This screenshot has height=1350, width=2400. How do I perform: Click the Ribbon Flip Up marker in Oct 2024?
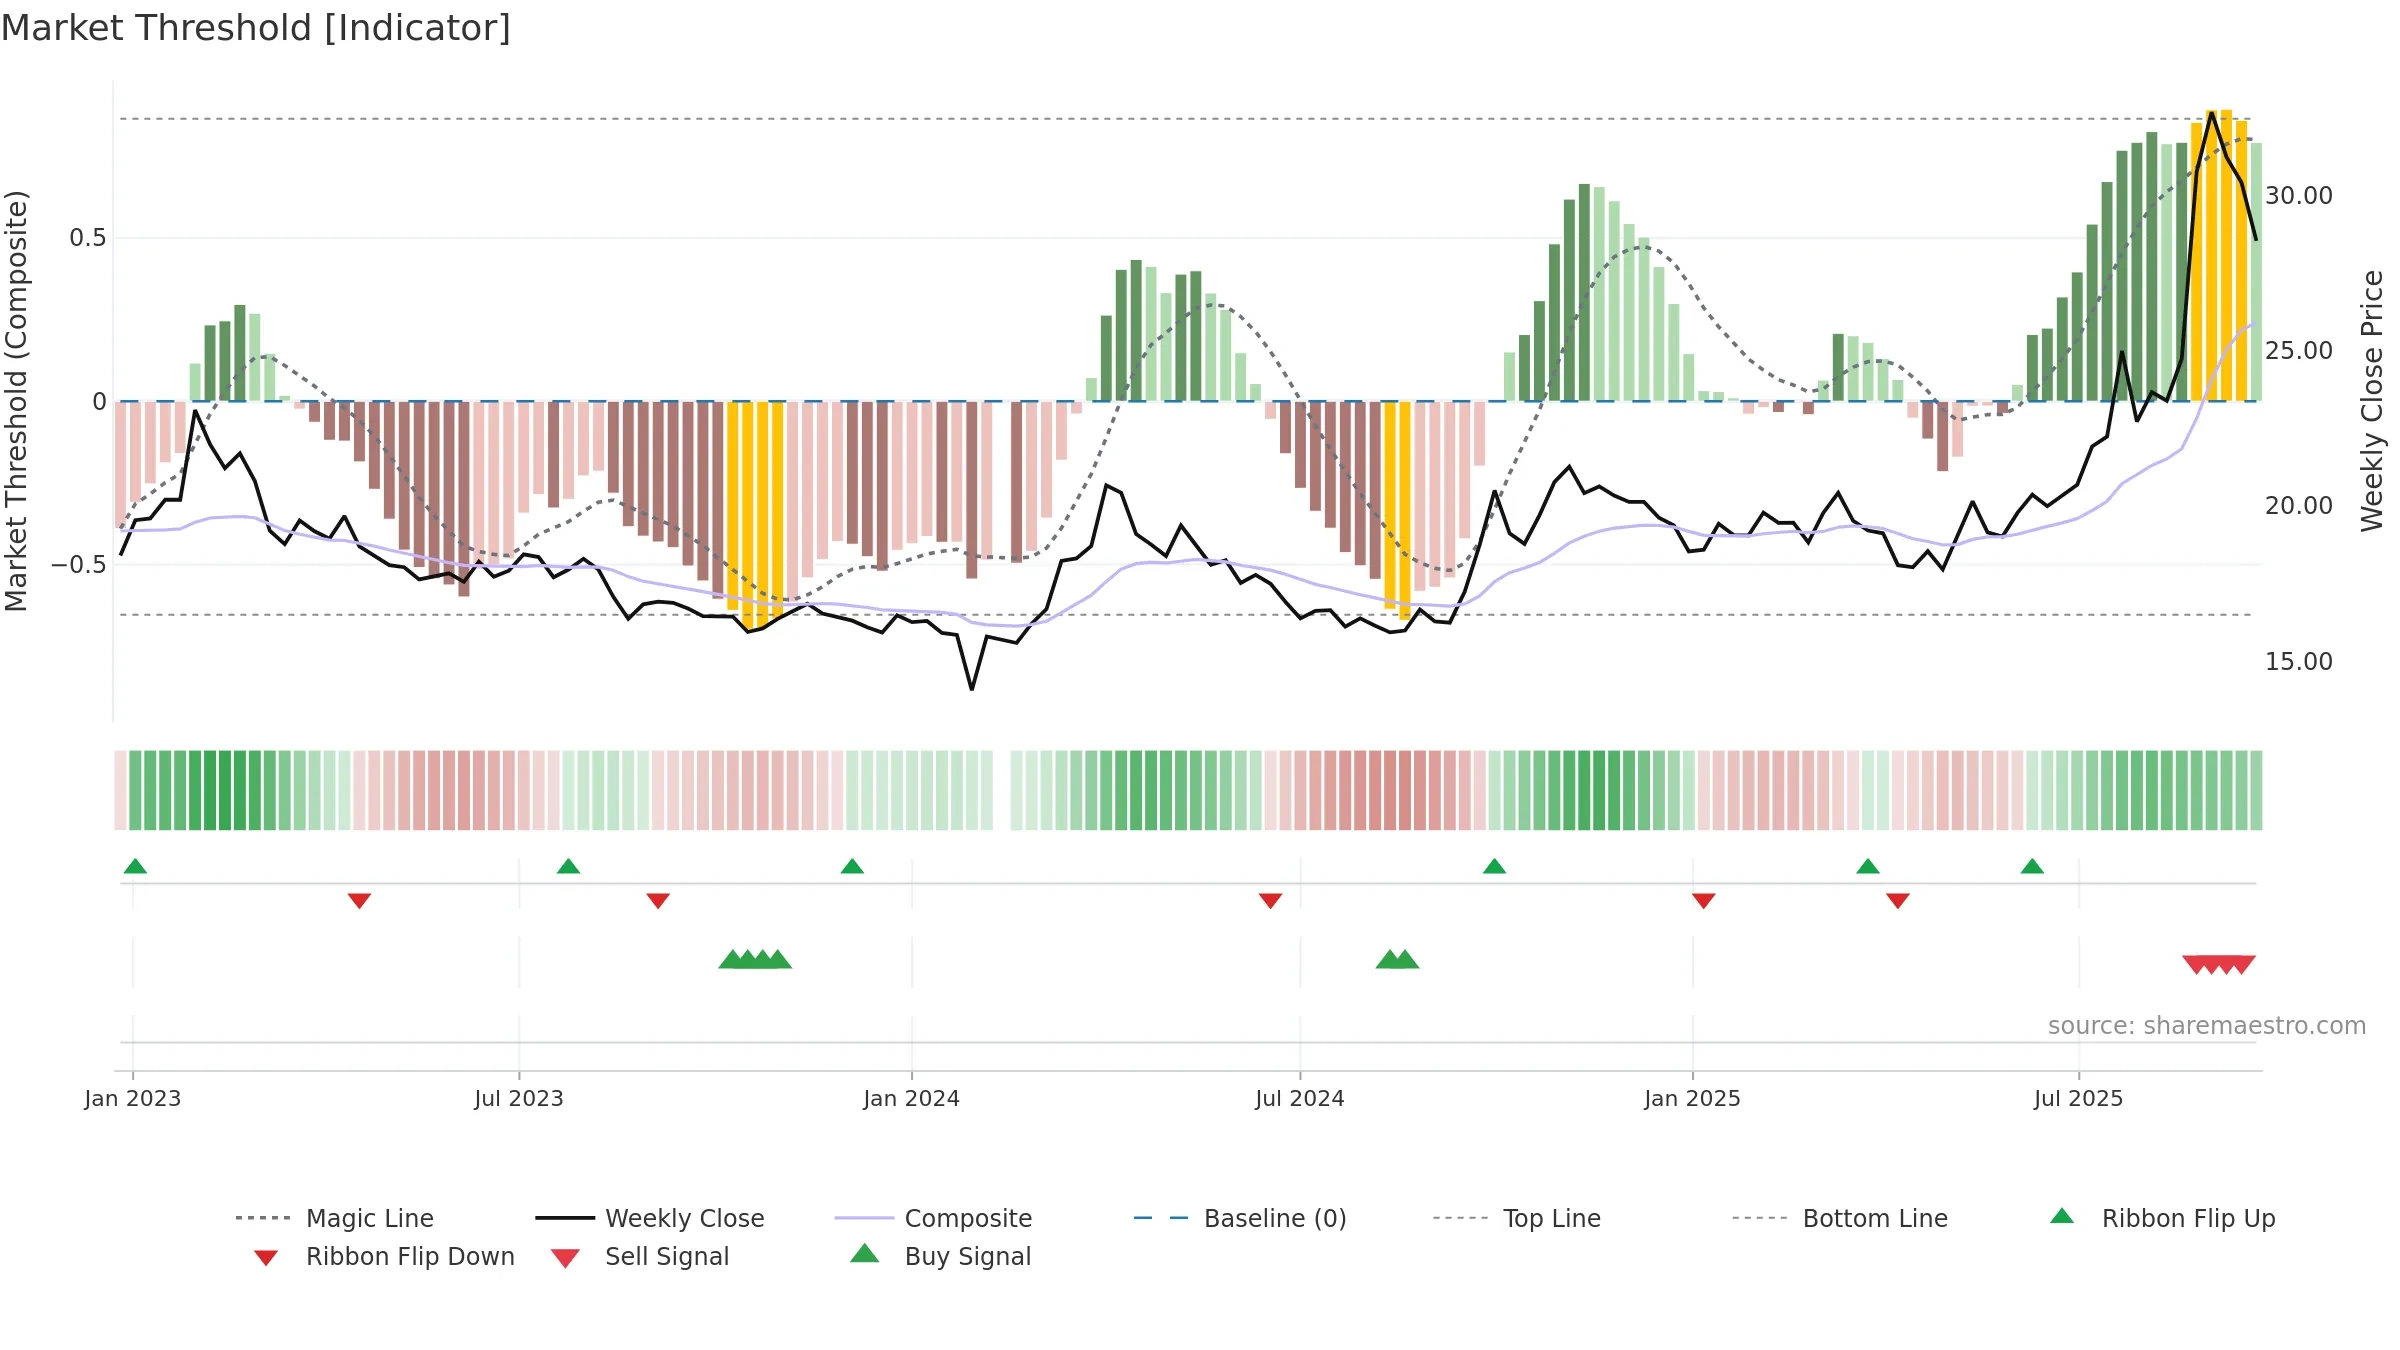tap(1494, 866)
